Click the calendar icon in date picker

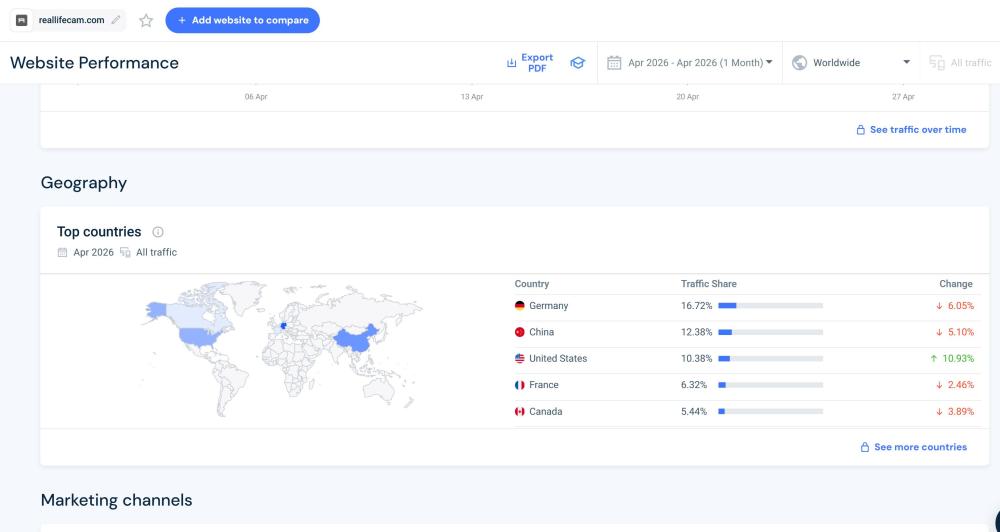pos(614,63)
